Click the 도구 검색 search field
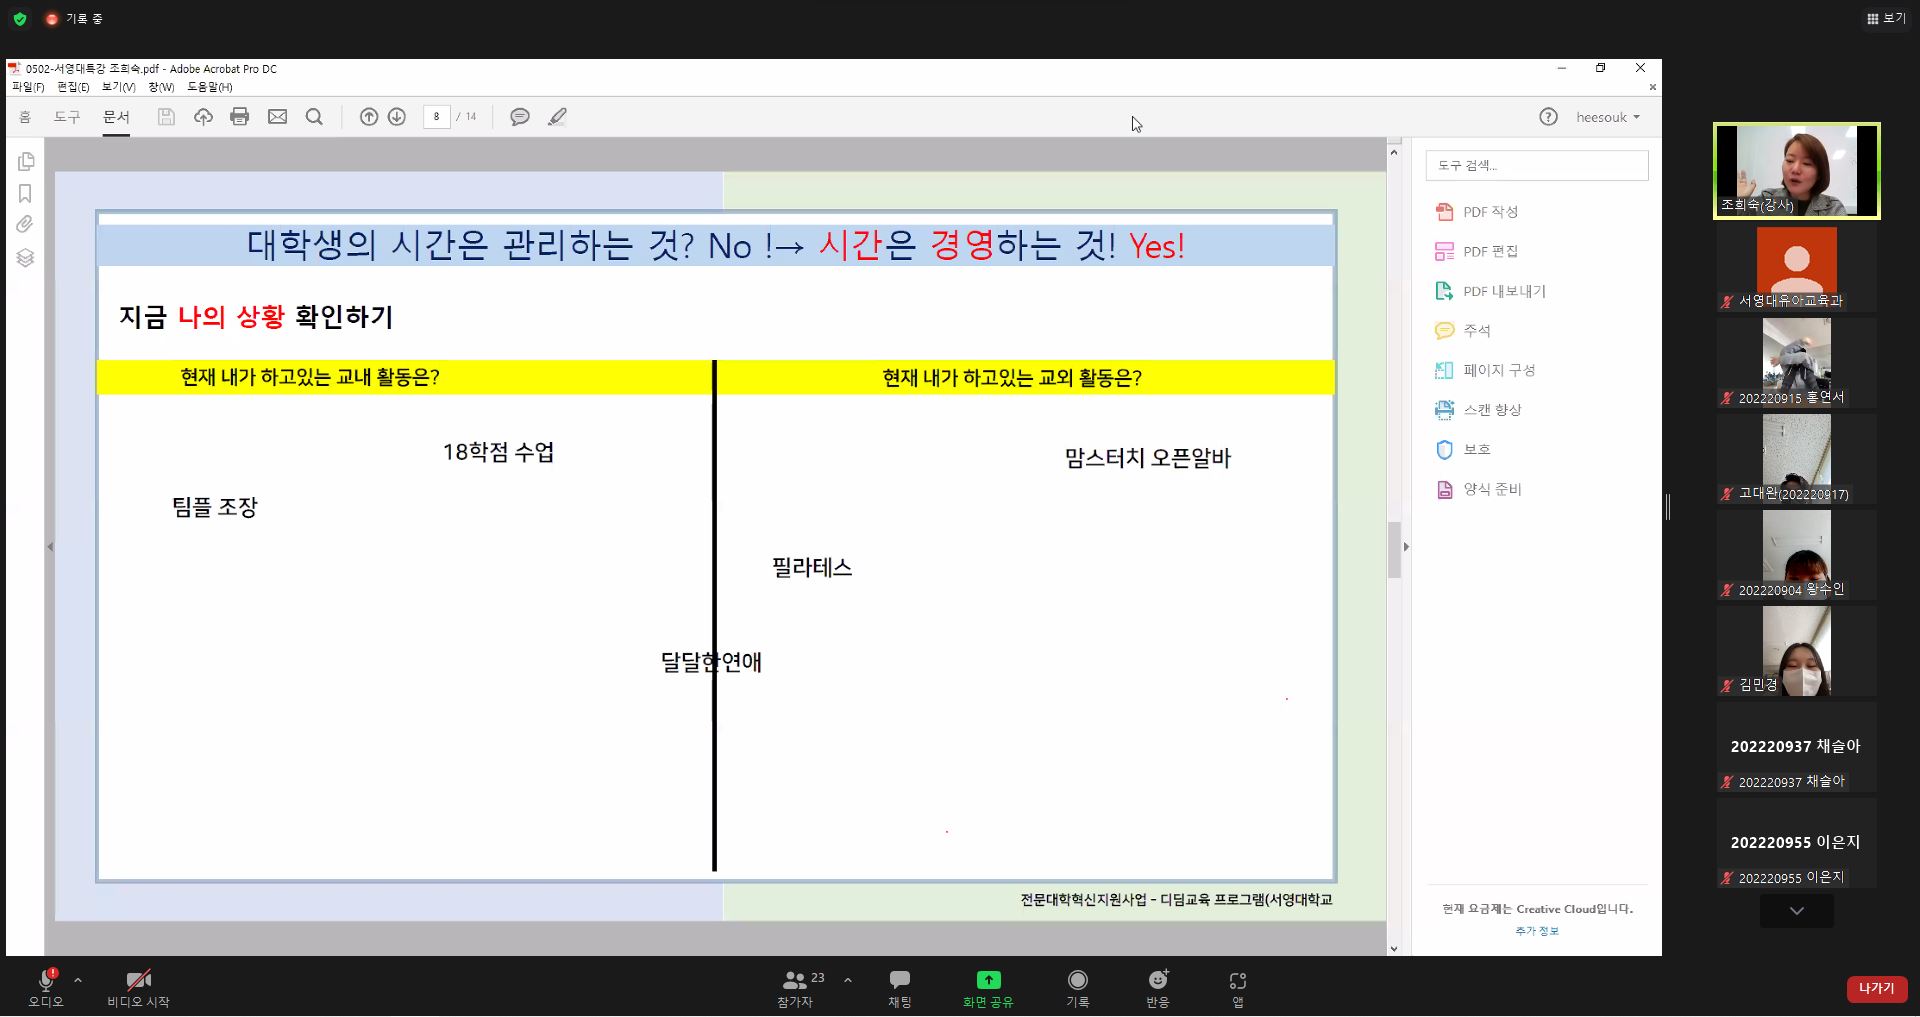1920x1017 pixels. pos(1537,165)
